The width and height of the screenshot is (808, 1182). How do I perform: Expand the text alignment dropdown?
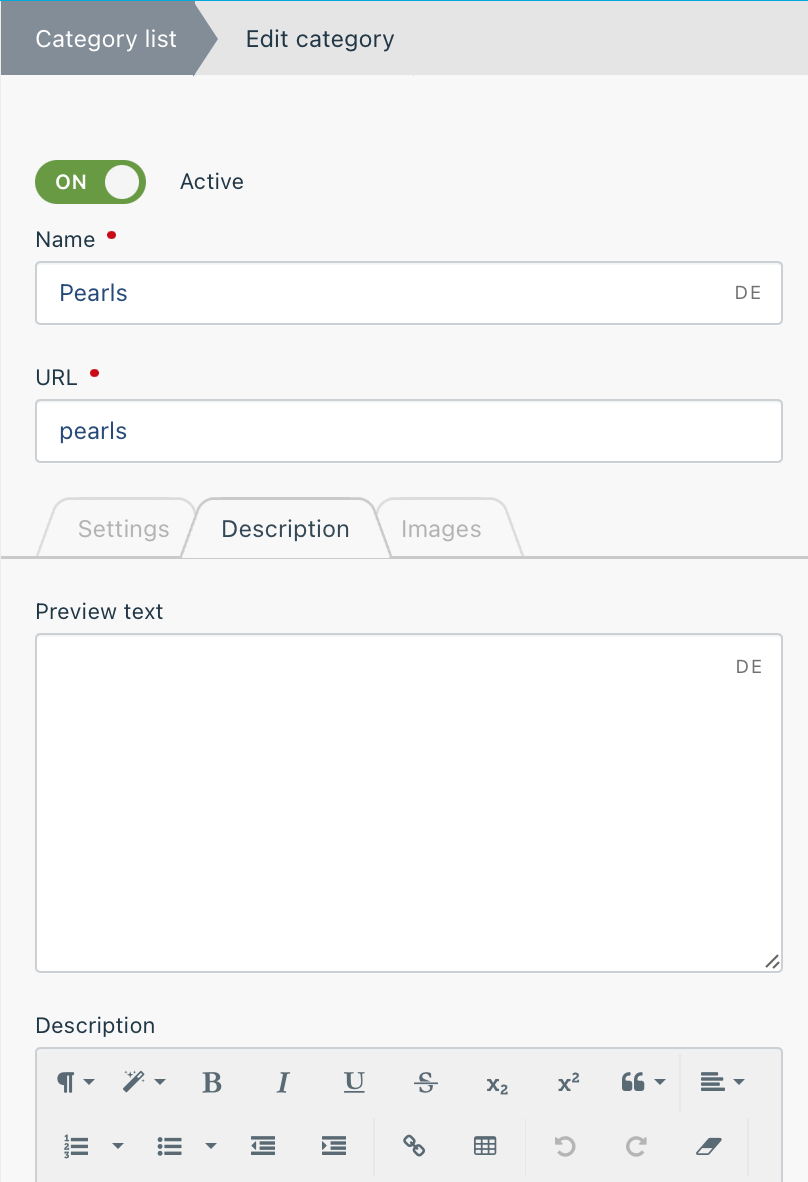[x=721, y=1082]
